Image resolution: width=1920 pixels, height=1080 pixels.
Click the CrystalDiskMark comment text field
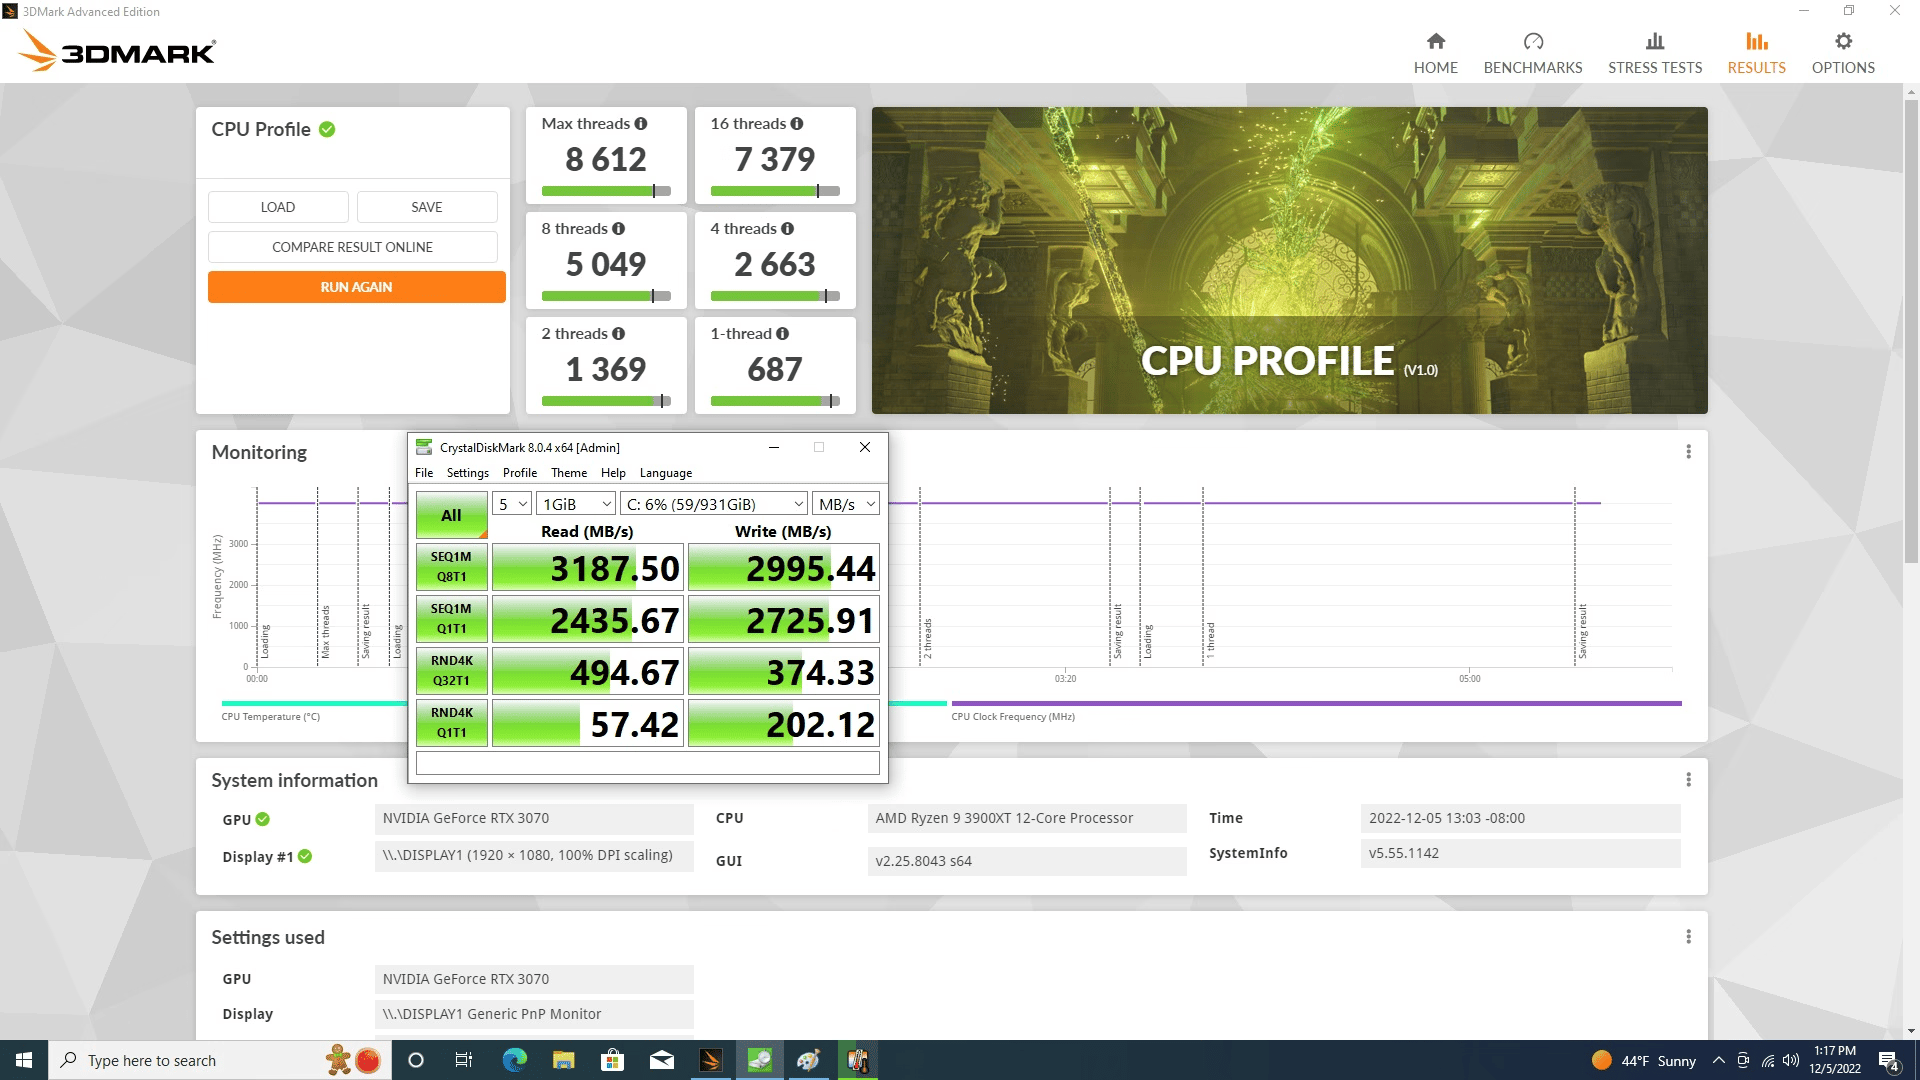647,763
